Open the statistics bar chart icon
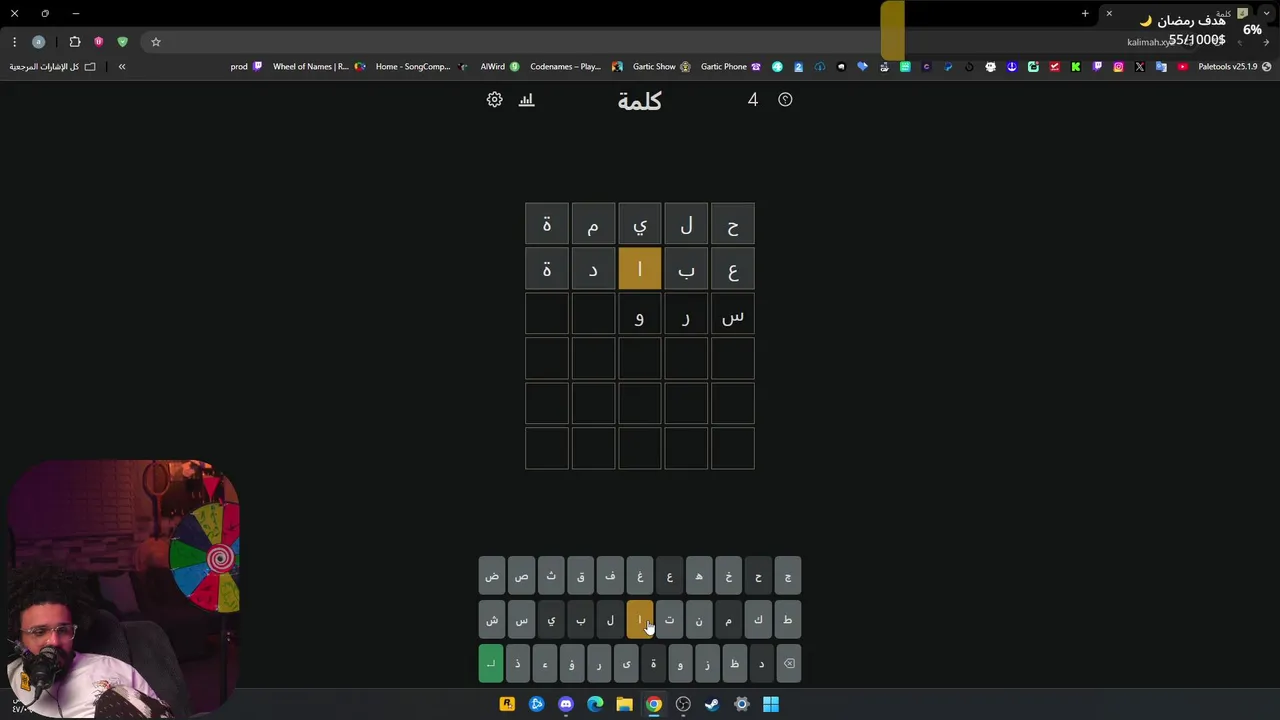Viewport: 1280px width, 720px height. [x=527, y=100]
